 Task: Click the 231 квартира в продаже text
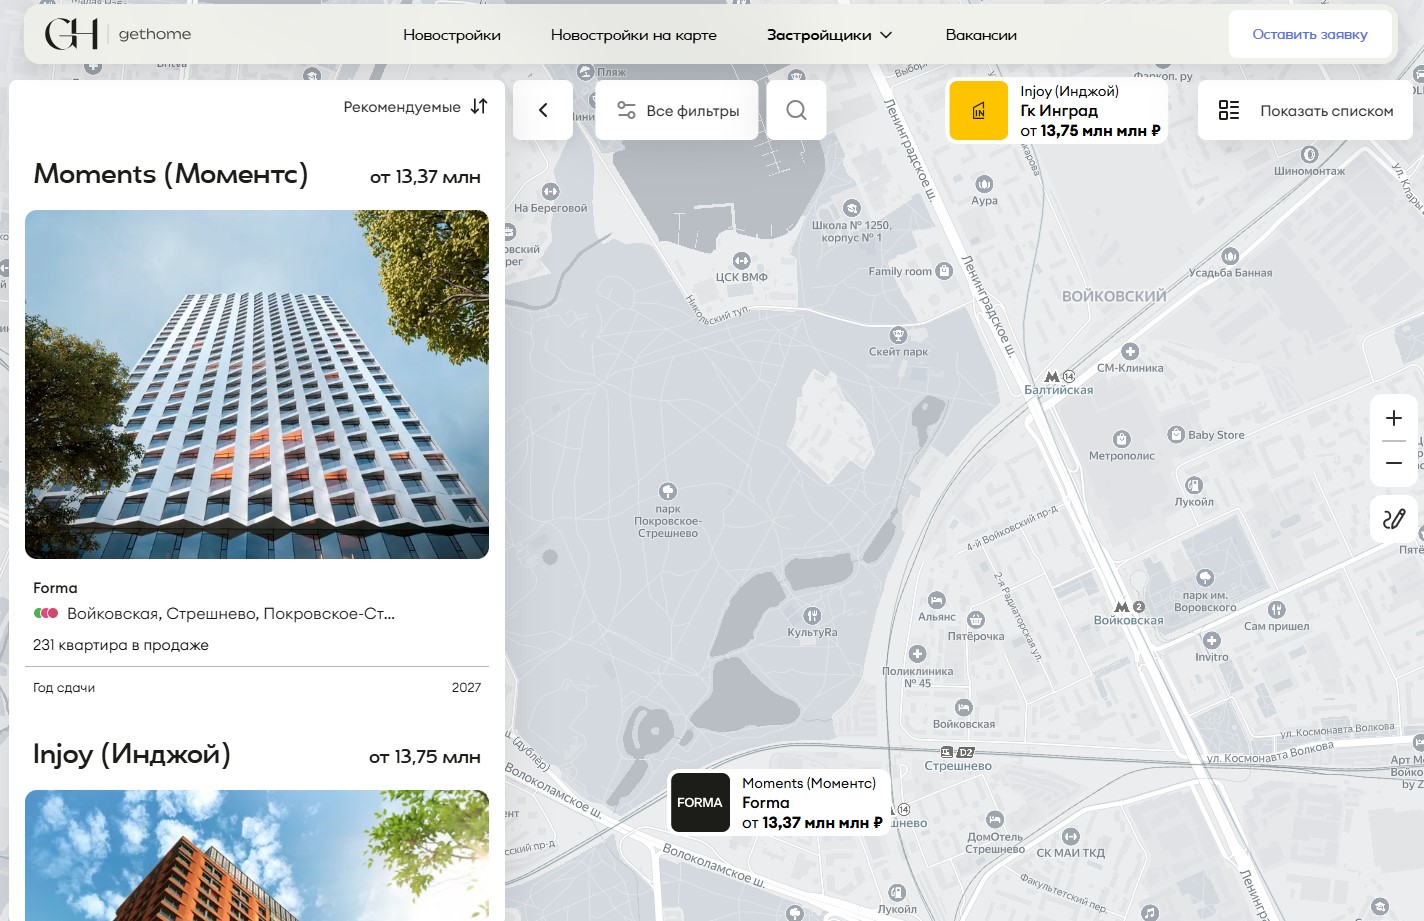[121, 645]
